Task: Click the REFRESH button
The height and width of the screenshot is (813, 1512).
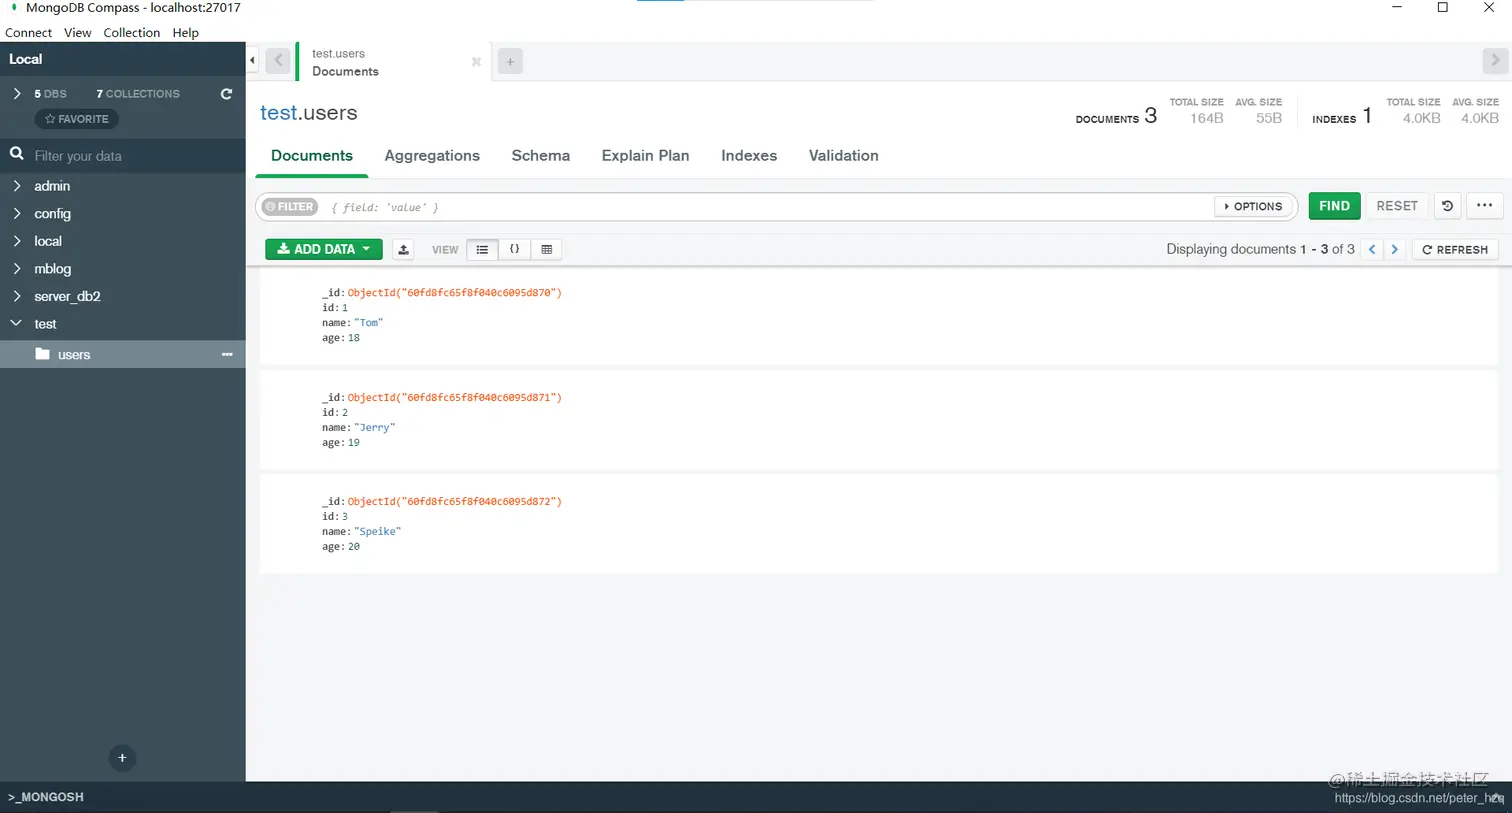Action: pos(1455,249)
